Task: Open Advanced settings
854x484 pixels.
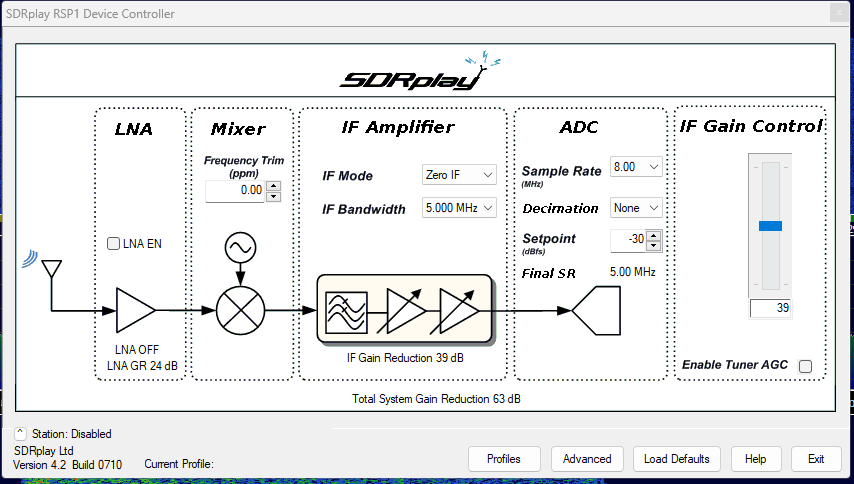Action: point(587,459)
